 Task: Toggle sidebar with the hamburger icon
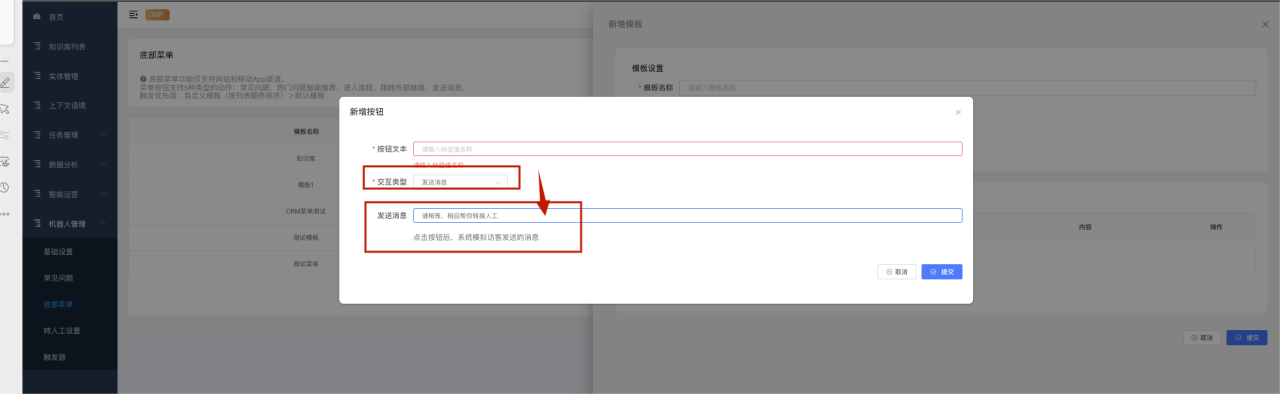click(134, 14)
